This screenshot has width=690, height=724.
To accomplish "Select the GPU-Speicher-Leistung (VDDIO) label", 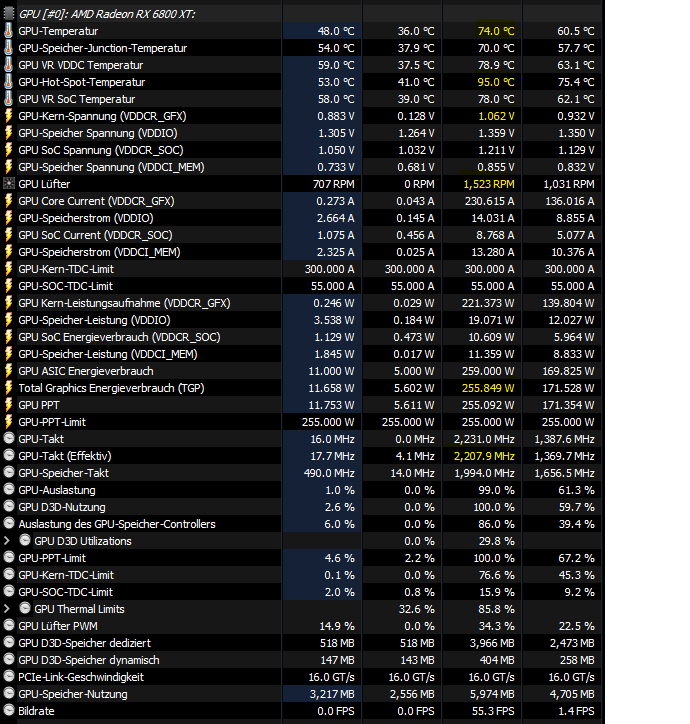I will tap(94, 320).
